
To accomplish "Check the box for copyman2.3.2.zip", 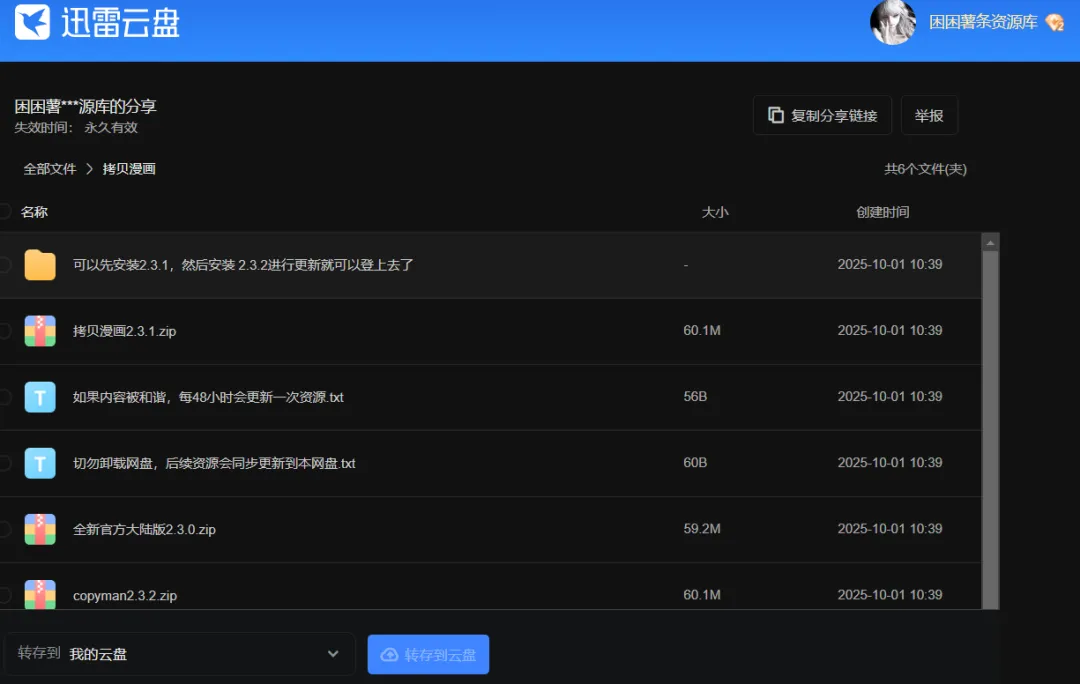I will [5, 595].
